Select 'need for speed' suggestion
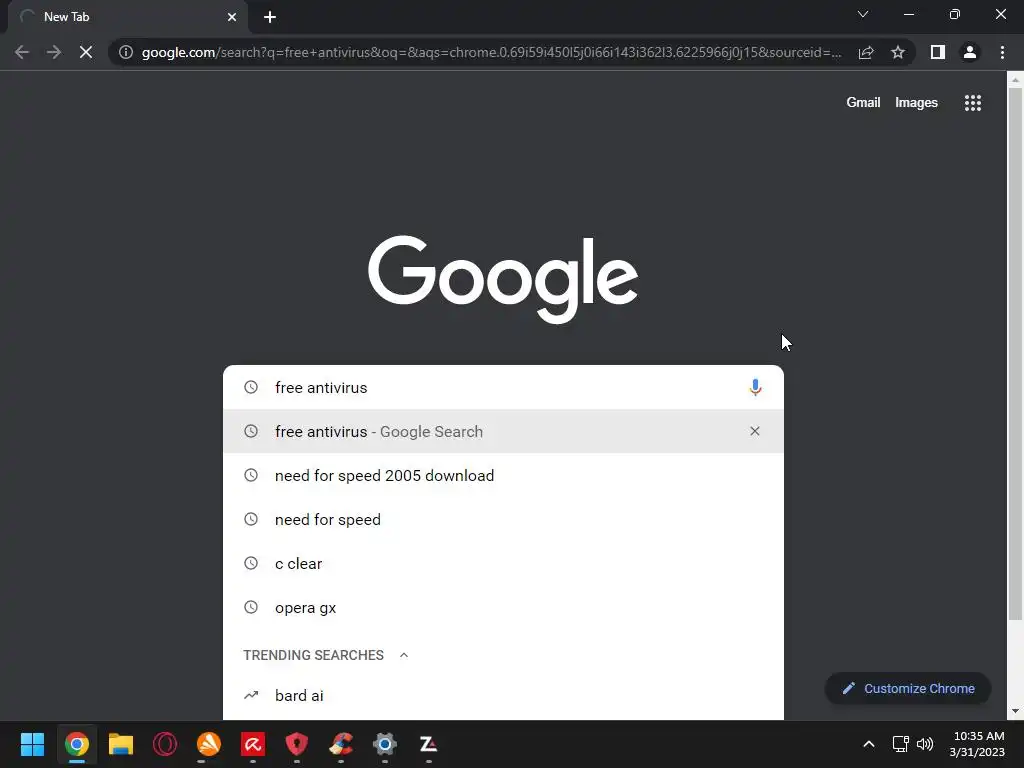Screen dimensions: 1024x768 point(503,519)
